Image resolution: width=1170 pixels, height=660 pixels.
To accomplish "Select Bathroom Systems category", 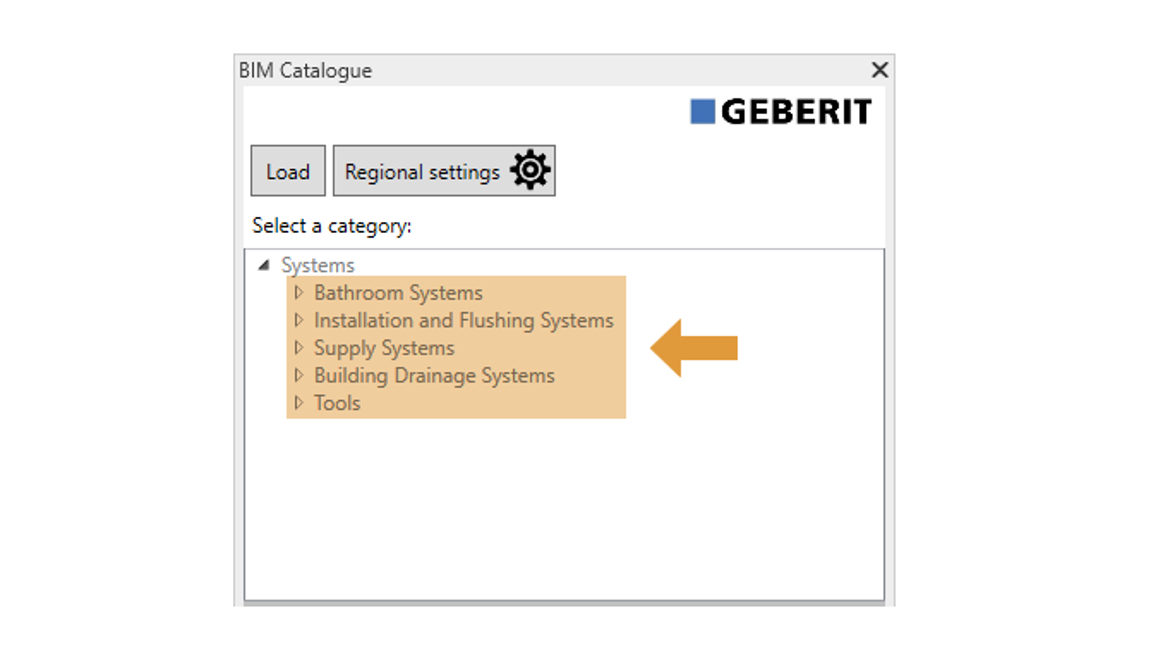I will (x=398, y=293).
